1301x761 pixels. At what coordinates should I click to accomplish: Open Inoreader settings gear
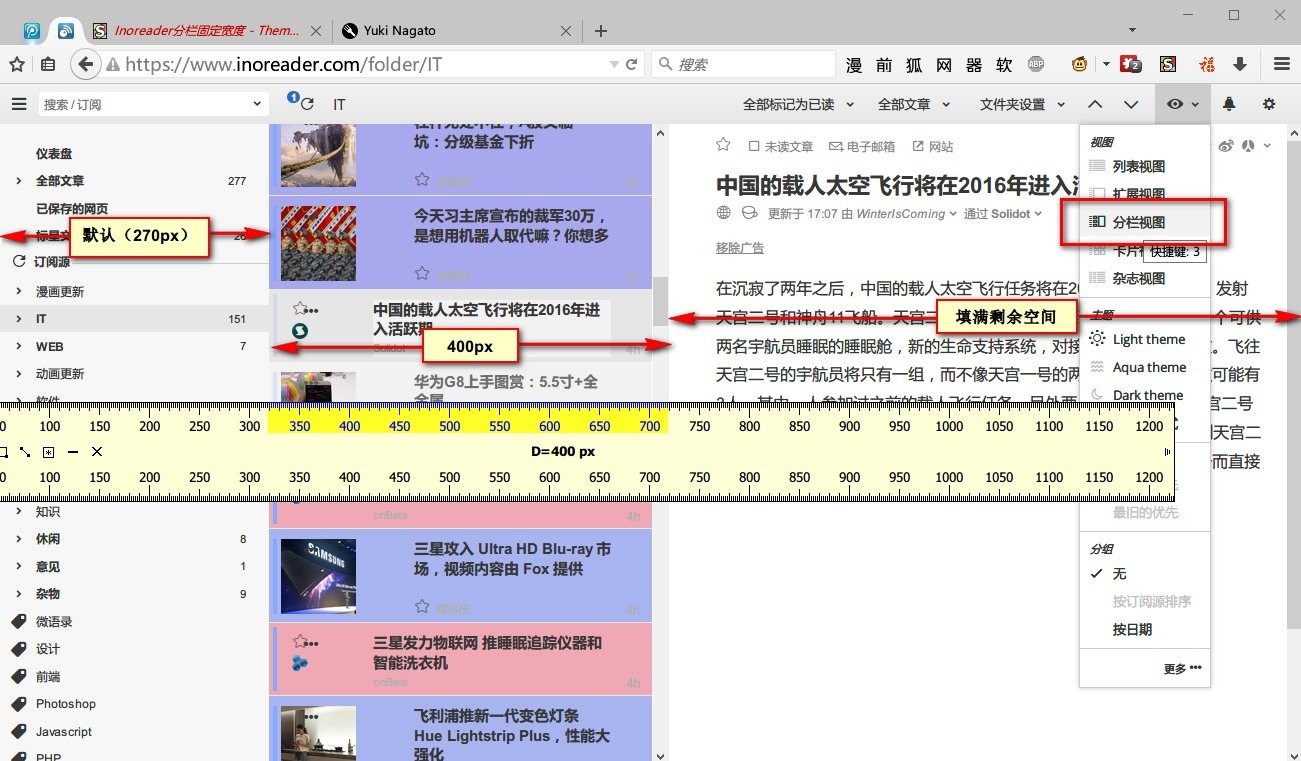1269,104
